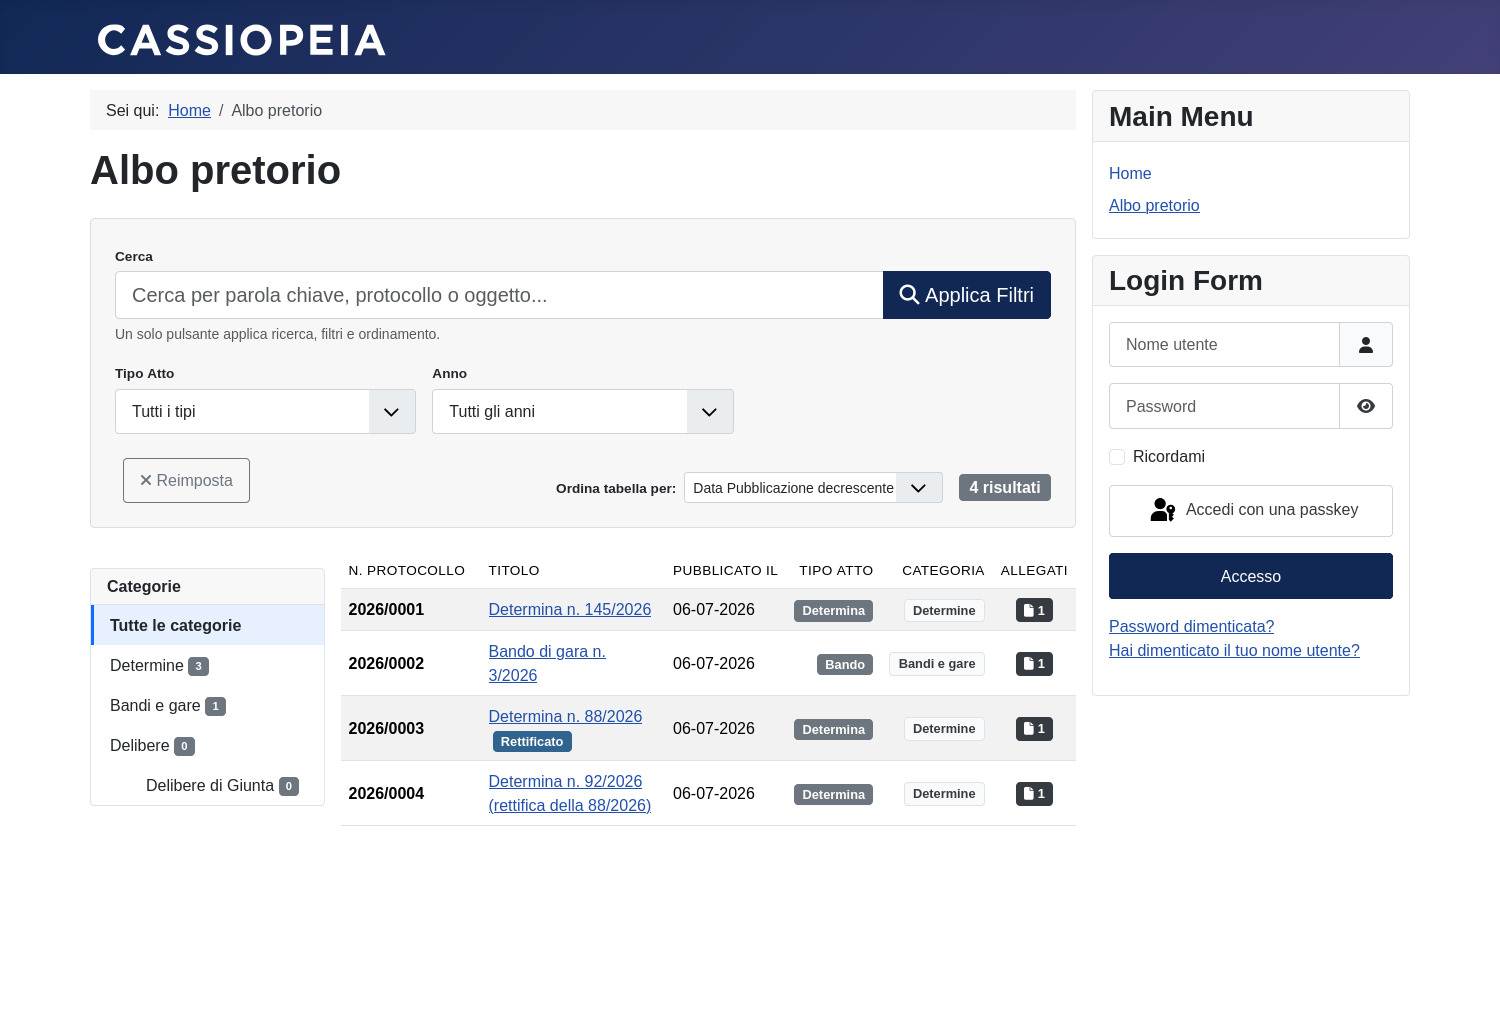1500x1014 pixels.
Task: Open Determina n. 92/2026 rettifica link
Action: (x=569, y=793)
